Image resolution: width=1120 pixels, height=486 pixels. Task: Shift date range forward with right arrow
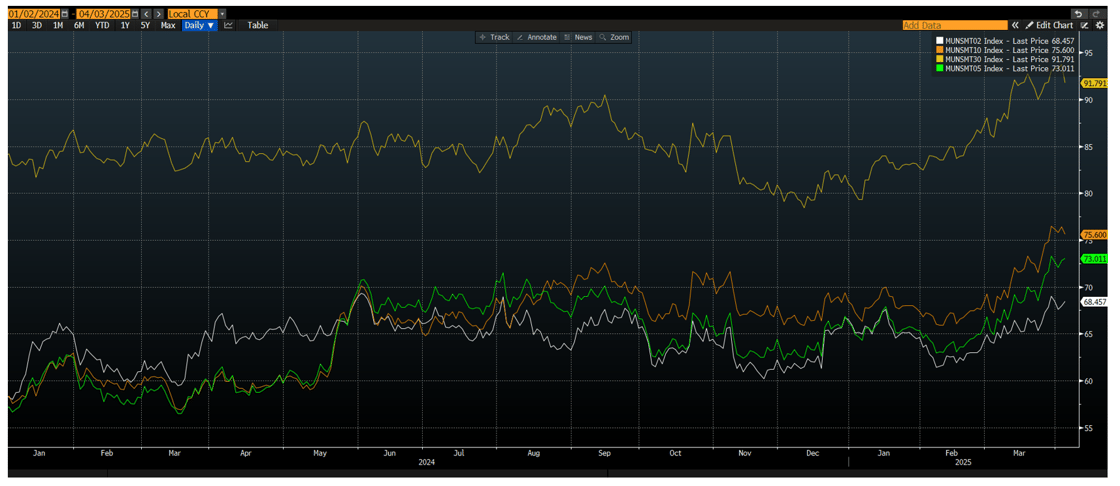point(158,14)
